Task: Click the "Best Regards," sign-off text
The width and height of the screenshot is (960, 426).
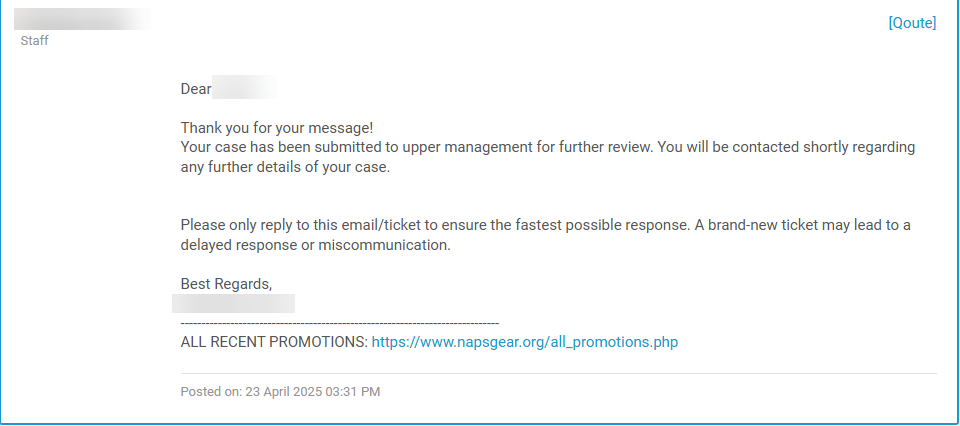Action: (226, 284)
